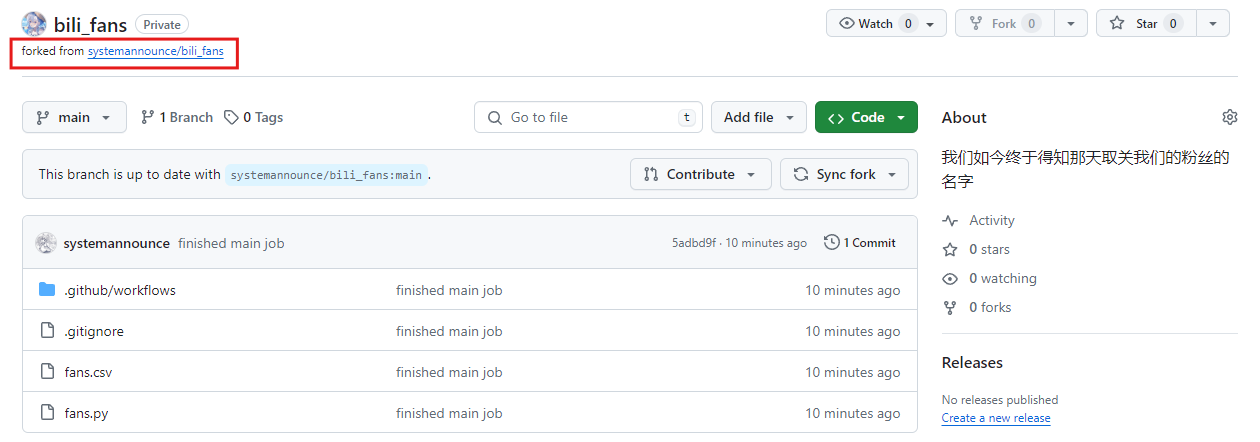Image resolution: width=1260 pixels, height=442 pixels.
Task: Click the systemannounce commit author avatar
Action: [45, 243]
